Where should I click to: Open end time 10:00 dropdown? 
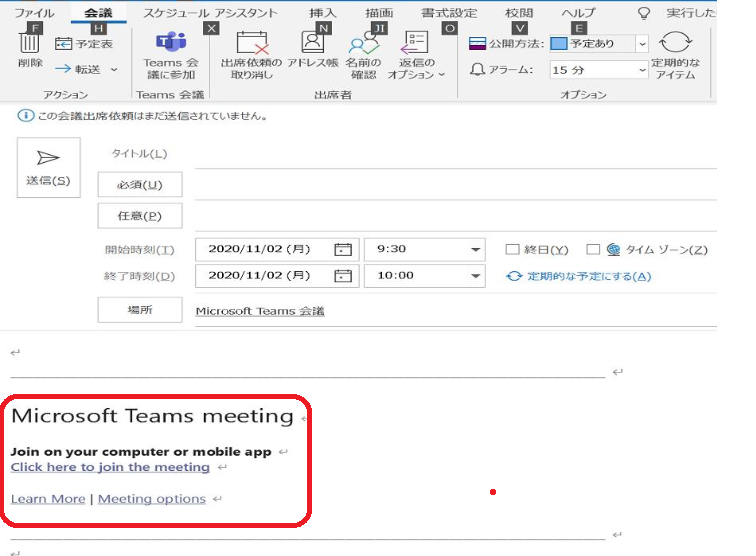(x=475, y=276)
